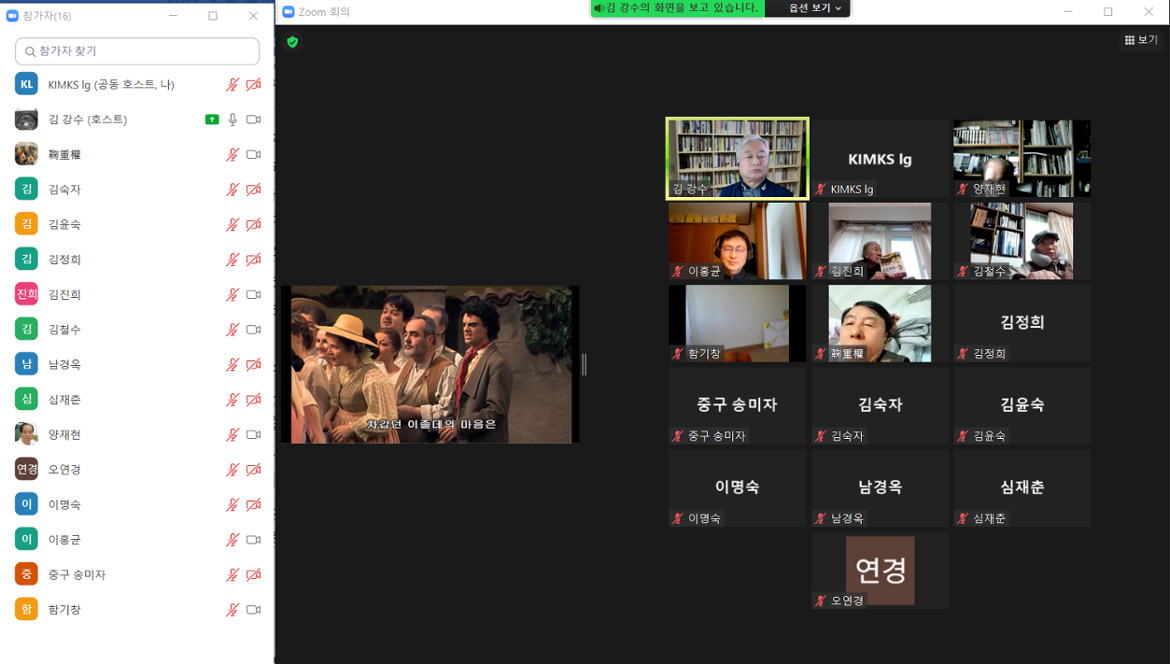Click the green screen-sharing indicator beside 김 강수

pos(212,119)
